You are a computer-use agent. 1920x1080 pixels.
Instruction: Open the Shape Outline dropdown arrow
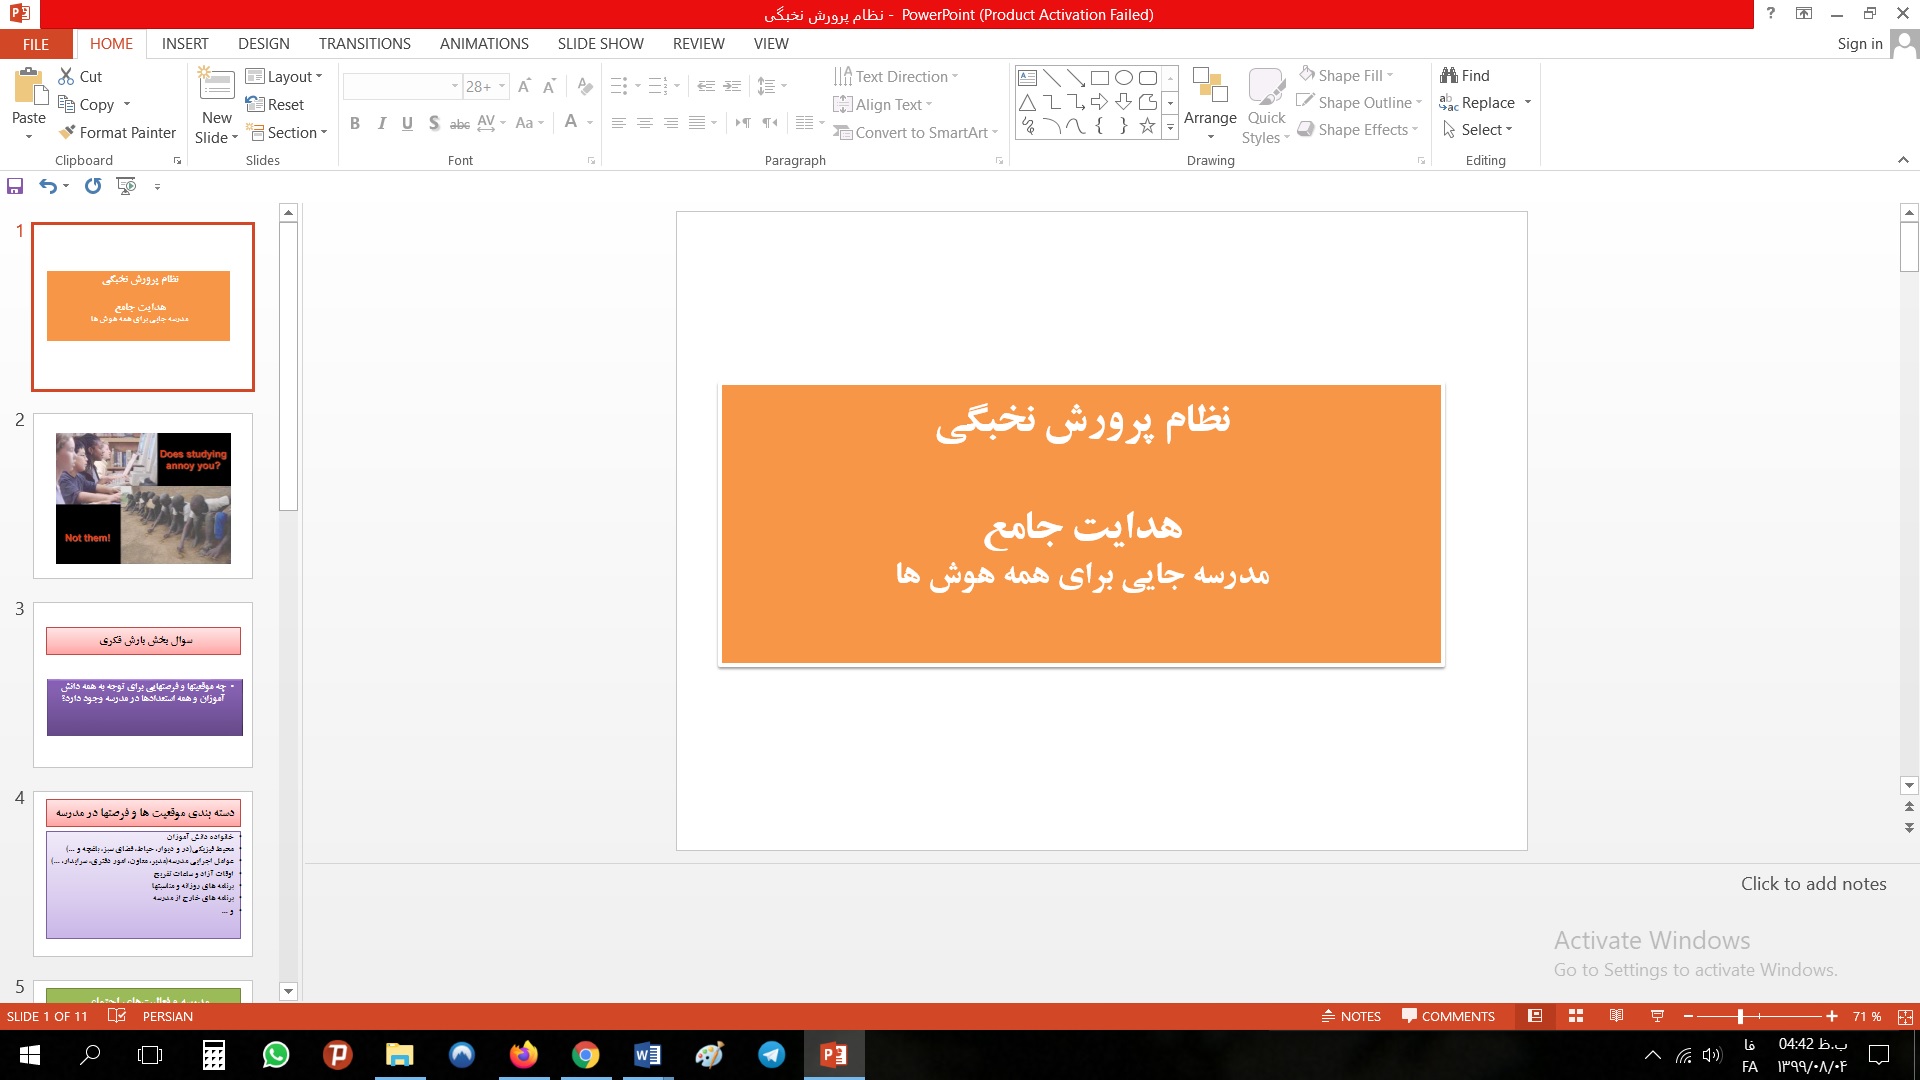coord(1418,102)
